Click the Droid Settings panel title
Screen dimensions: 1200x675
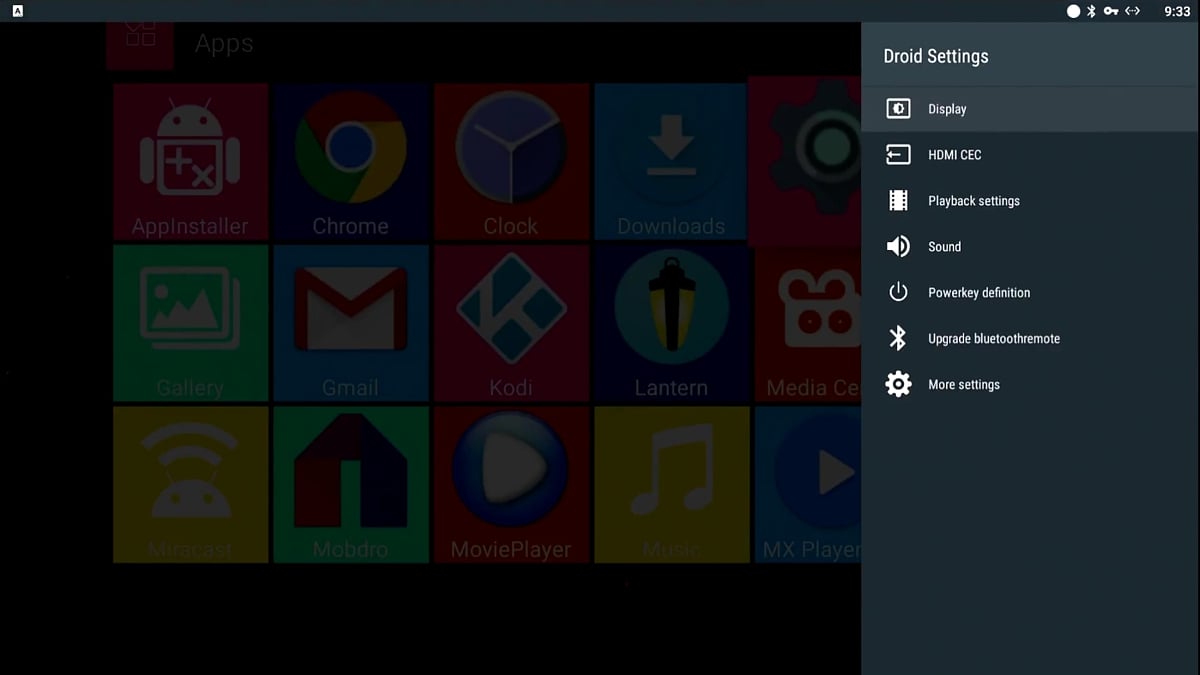[x=936, y=56]
